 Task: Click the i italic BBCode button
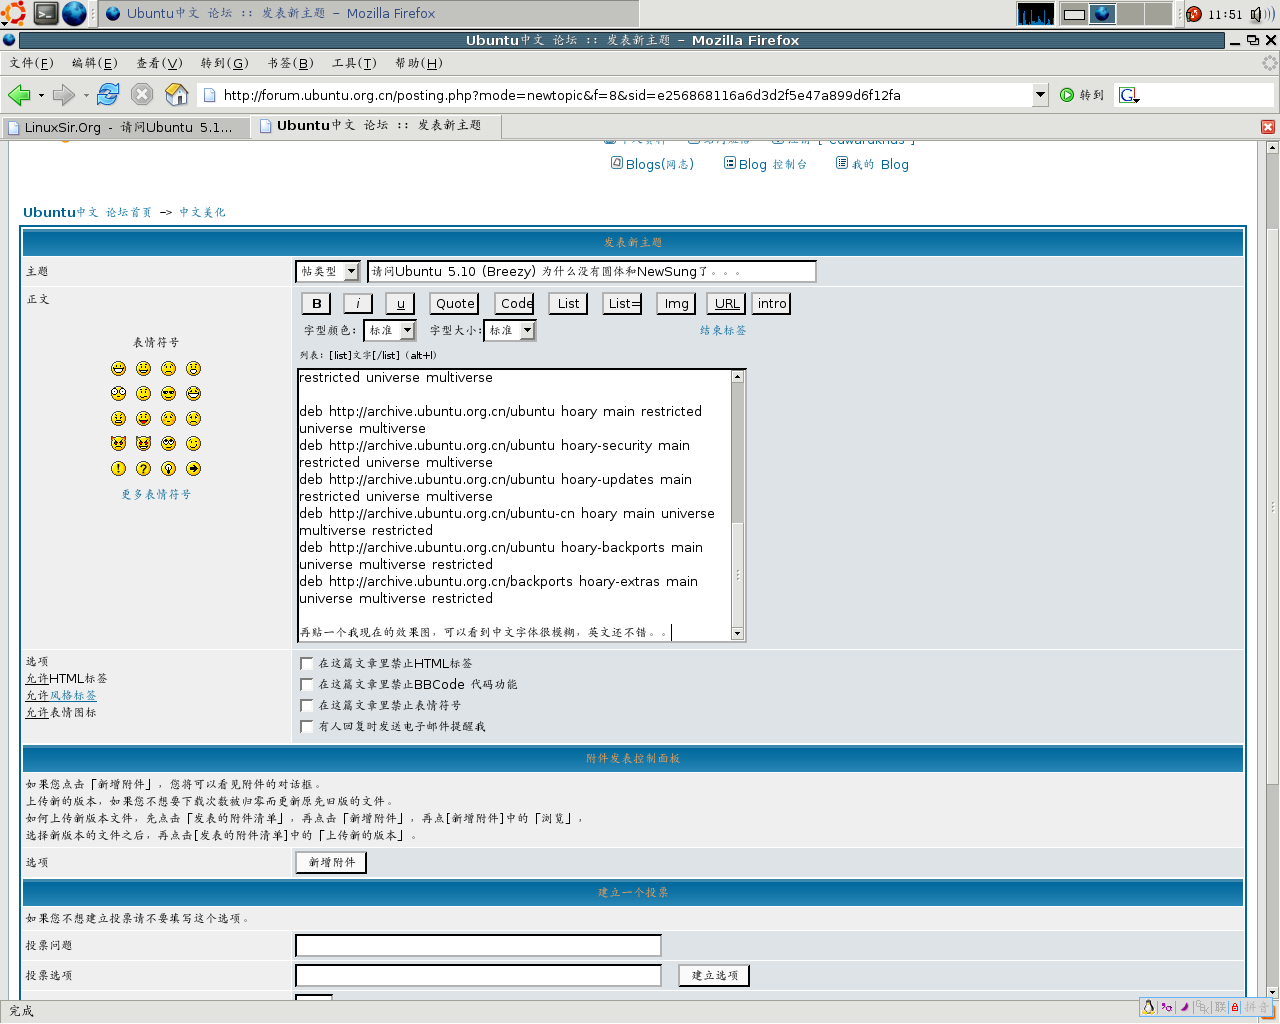coord(358,304)
